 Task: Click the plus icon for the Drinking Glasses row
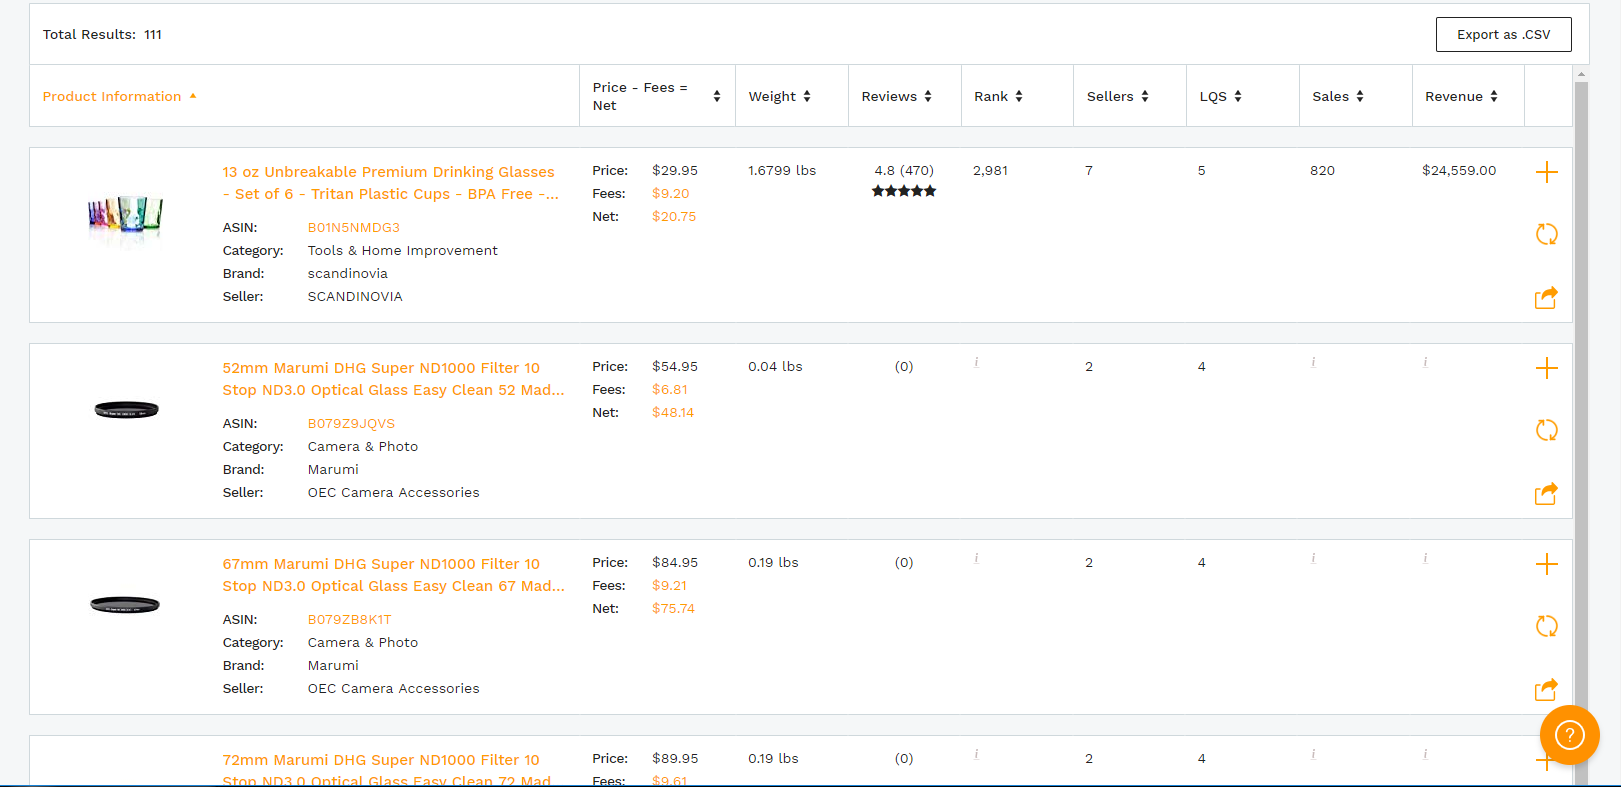[1546, 172]
